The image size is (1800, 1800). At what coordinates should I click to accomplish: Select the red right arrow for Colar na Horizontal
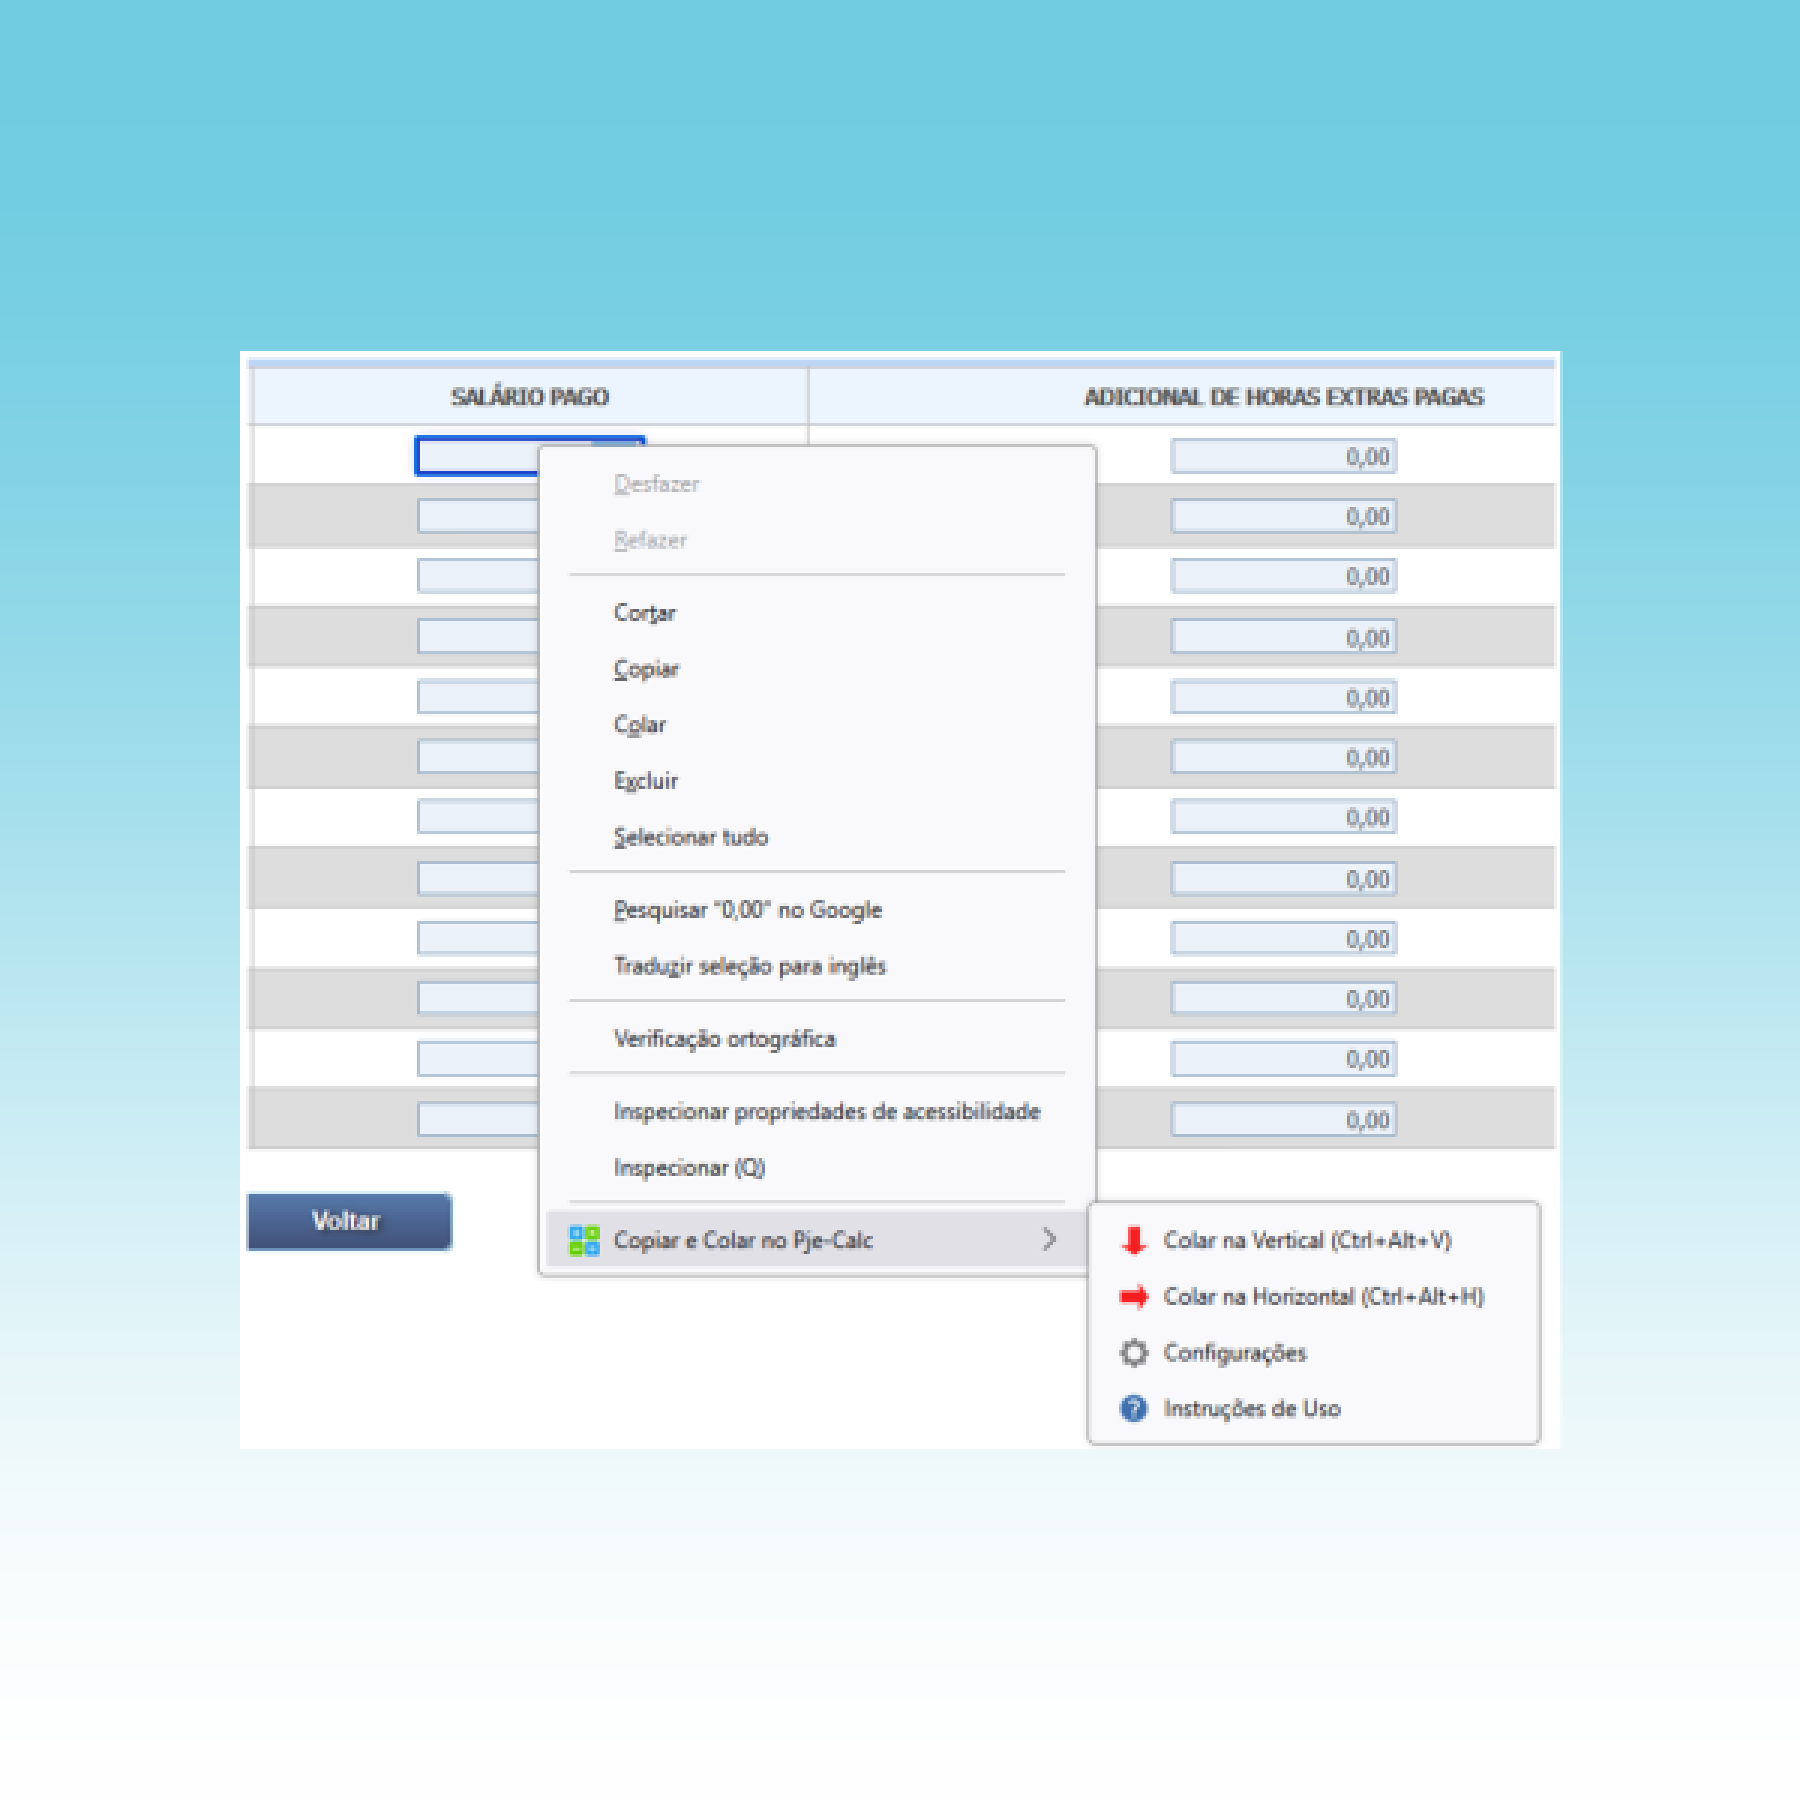1134,1296
